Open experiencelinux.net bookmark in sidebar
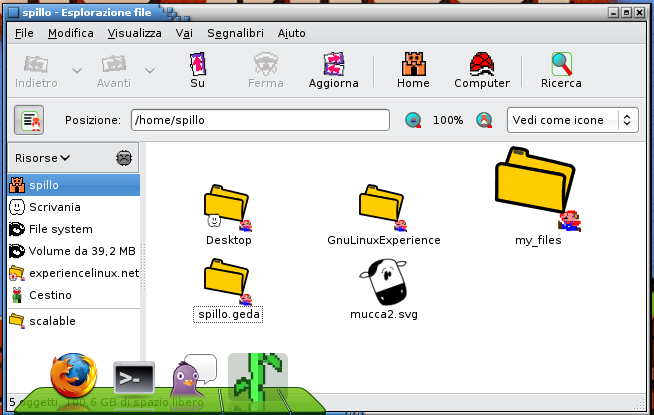Screen dimensions: 654x415 click(74, 273)
